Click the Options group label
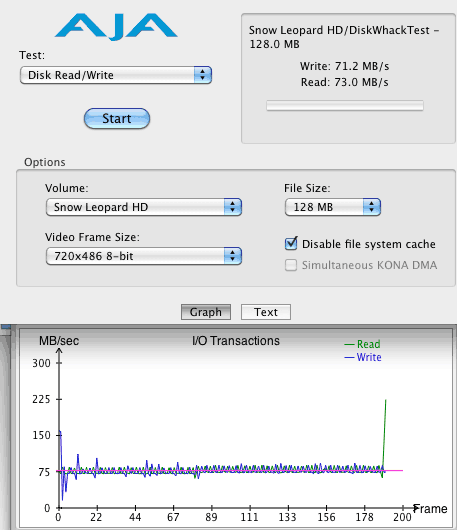The width and height of the screenshot is (457, 530). click(x=45, y=162)
